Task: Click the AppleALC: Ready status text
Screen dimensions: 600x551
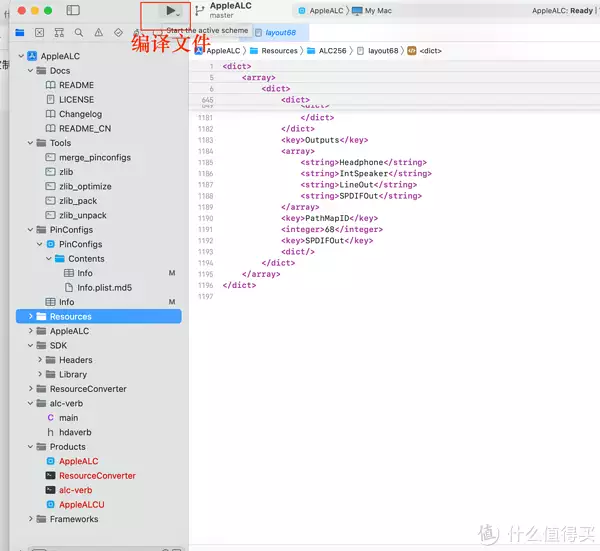Action: coord(562,11)
